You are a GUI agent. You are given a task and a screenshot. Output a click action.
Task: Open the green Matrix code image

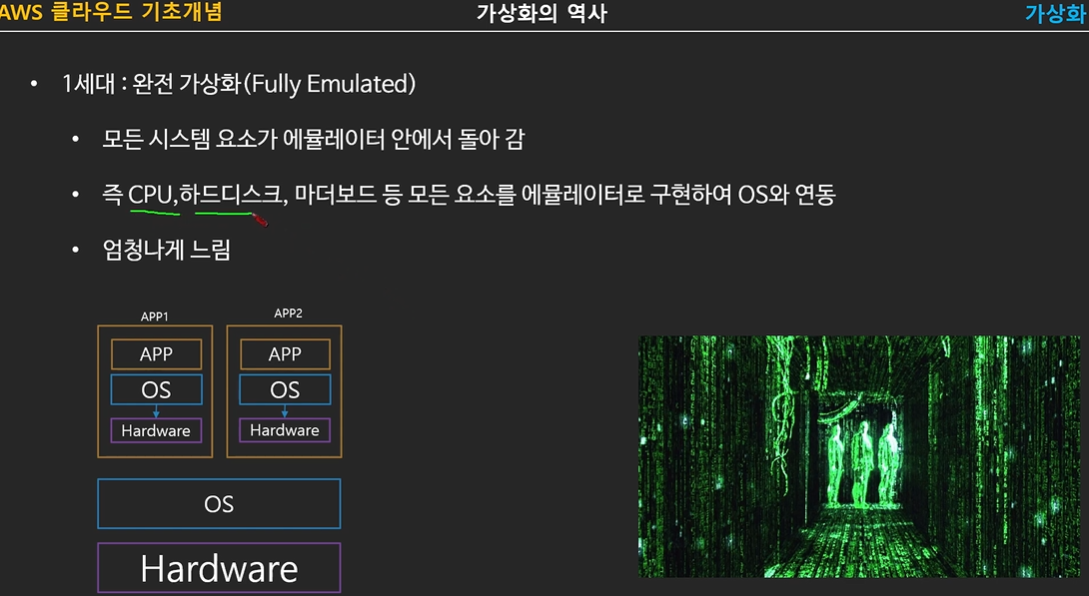pos(859,456)
